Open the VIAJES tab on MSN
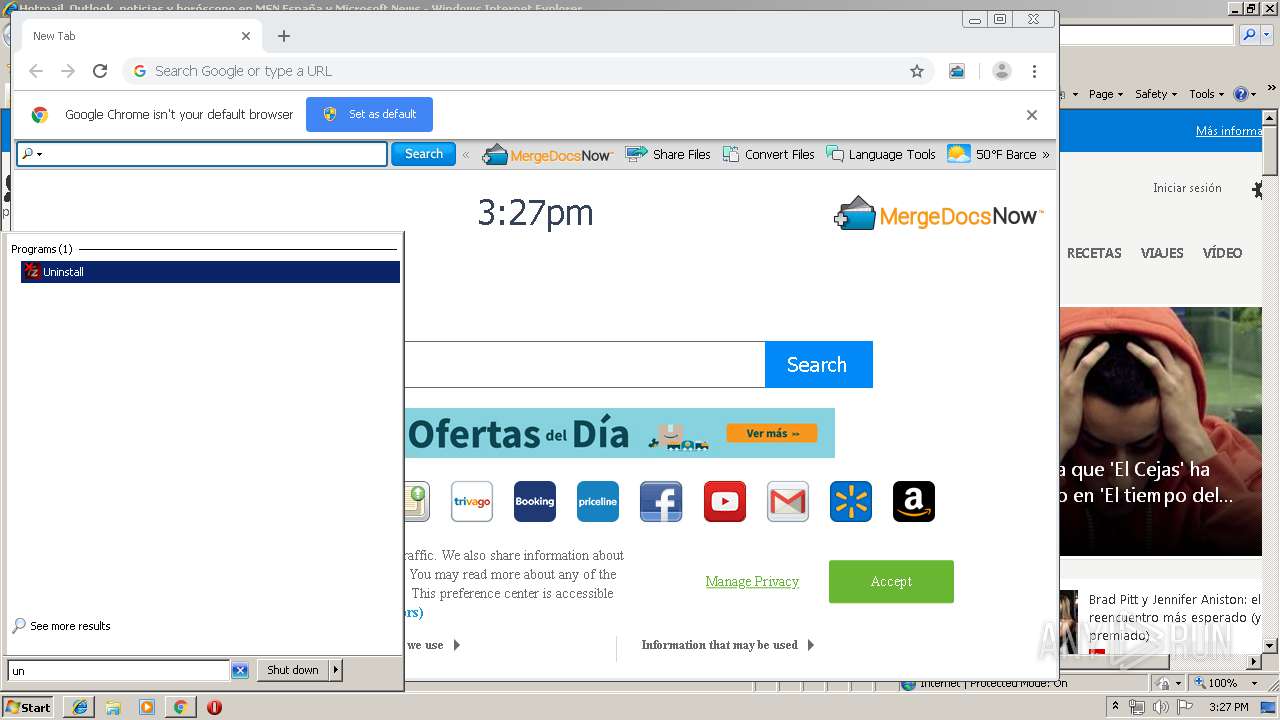Image resolution: width=1280 pixels, height=720 pixels. click(x=1162, y=253)
